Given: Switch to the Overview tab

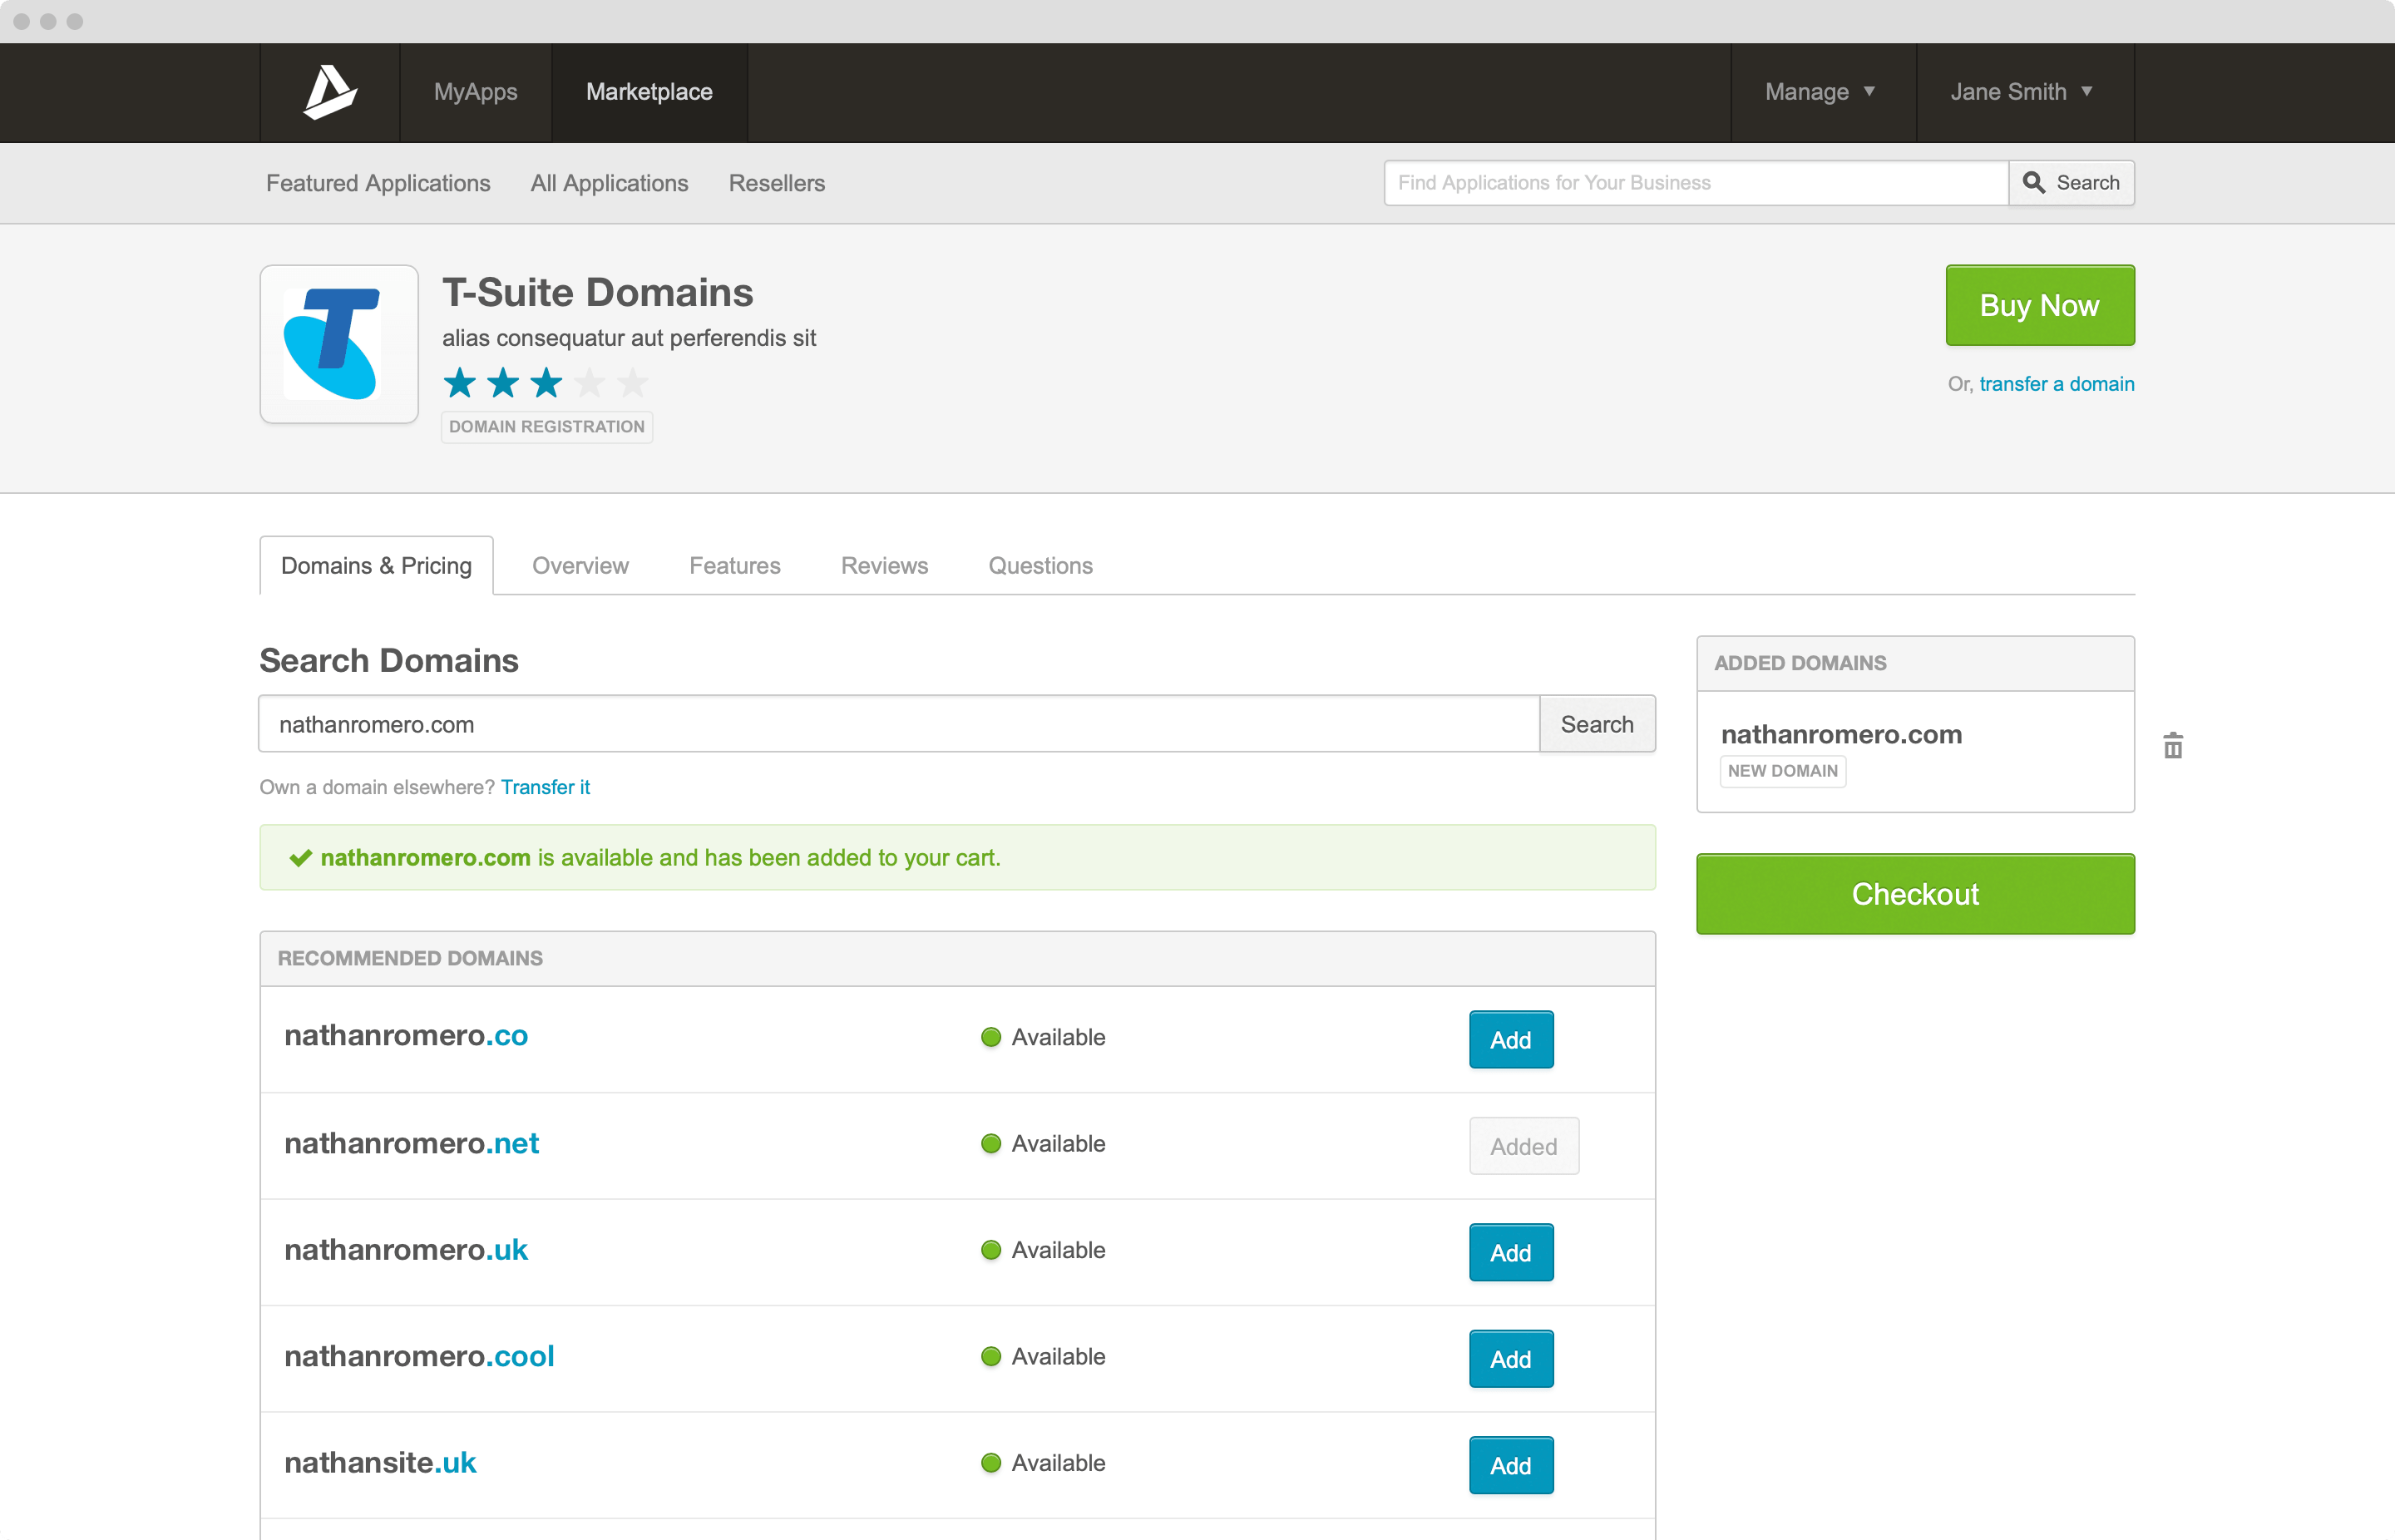Looking at the screenshot, I should [580, 566].
